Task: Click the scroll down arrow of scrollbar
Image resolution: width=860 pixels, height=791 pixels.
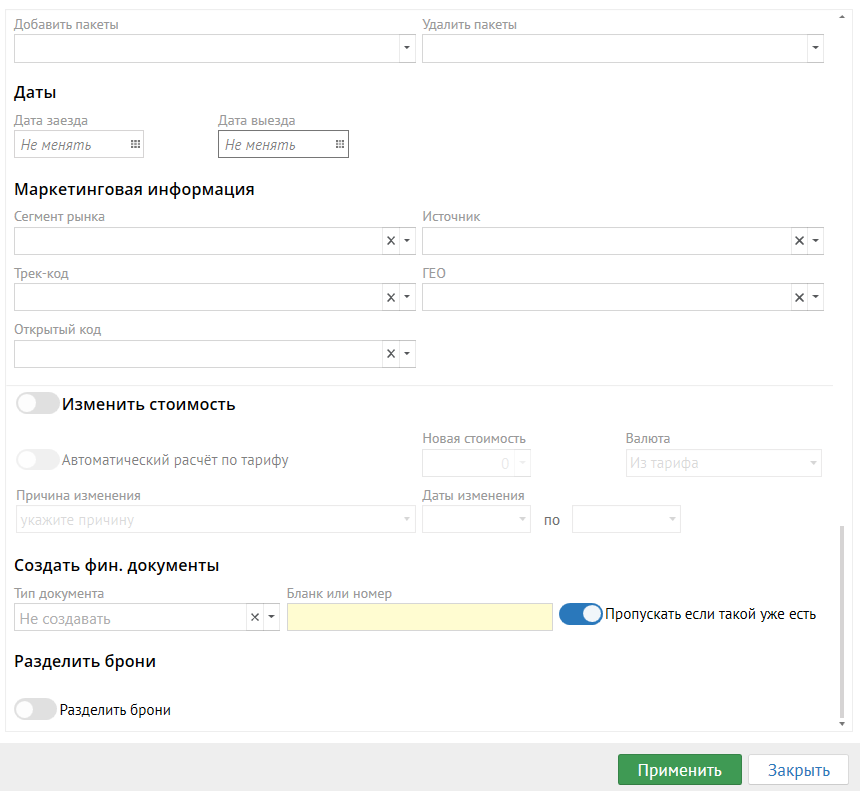Action: (845, 723)
